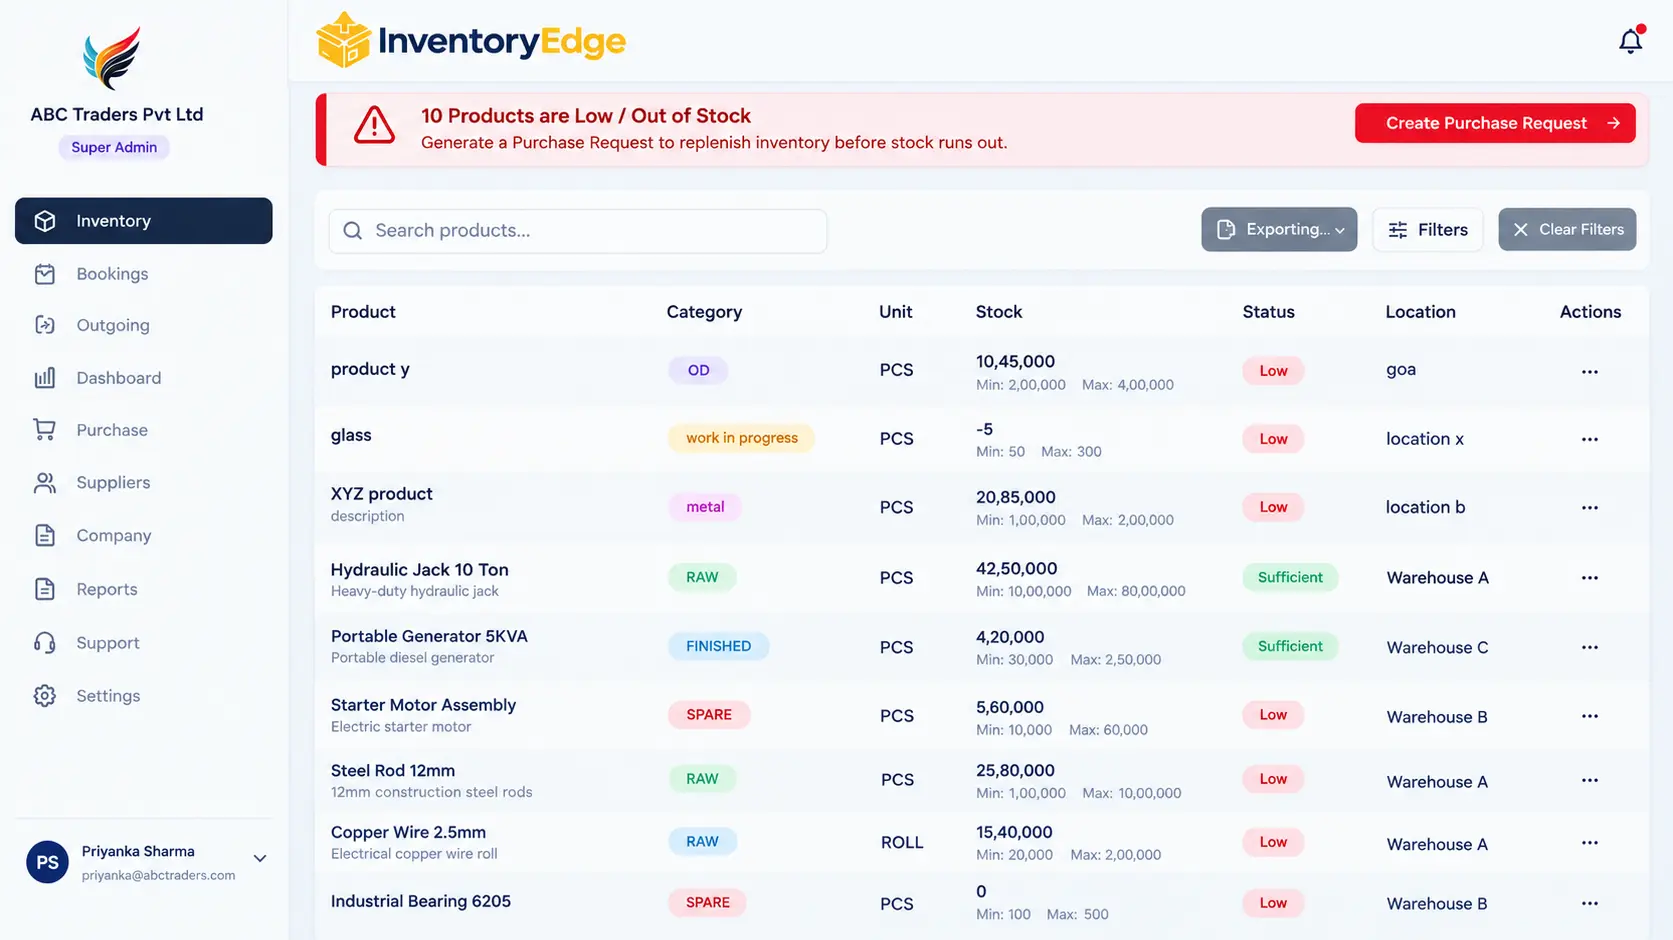Click the Product column header
The height and width of the screenshot is (940, 1673).
[363, 312]
